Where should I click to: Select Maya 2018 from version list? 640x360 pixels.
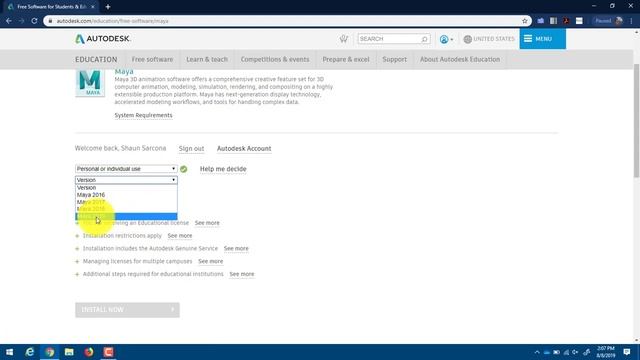(126, 209)
